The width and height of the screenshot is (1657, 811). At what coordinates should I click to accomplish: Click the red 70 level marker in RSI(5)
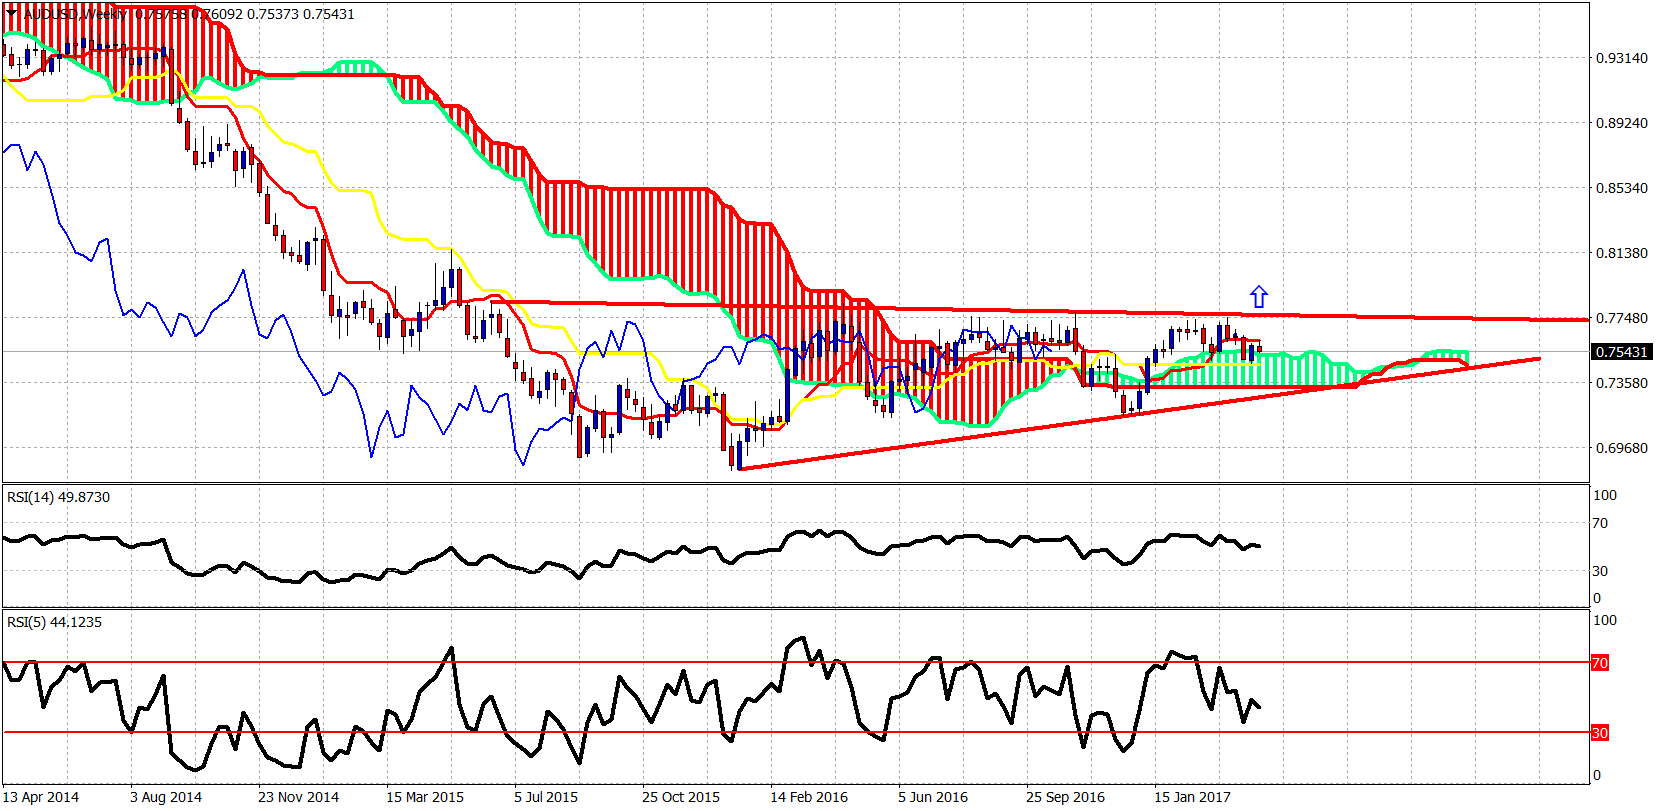pyautogui.click(x=1600, y=663)
